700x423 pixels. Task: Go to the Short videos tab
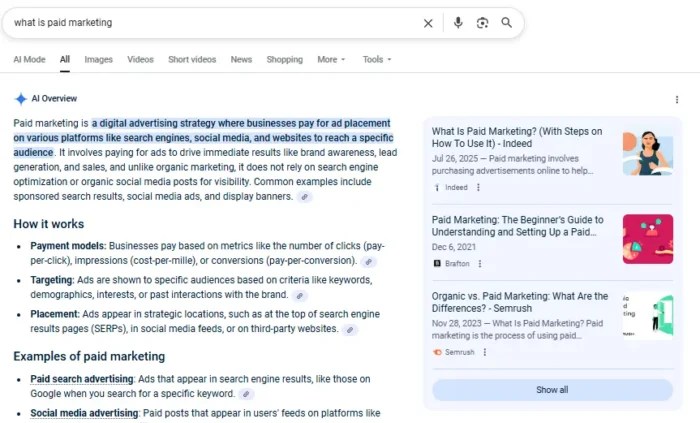192,59
